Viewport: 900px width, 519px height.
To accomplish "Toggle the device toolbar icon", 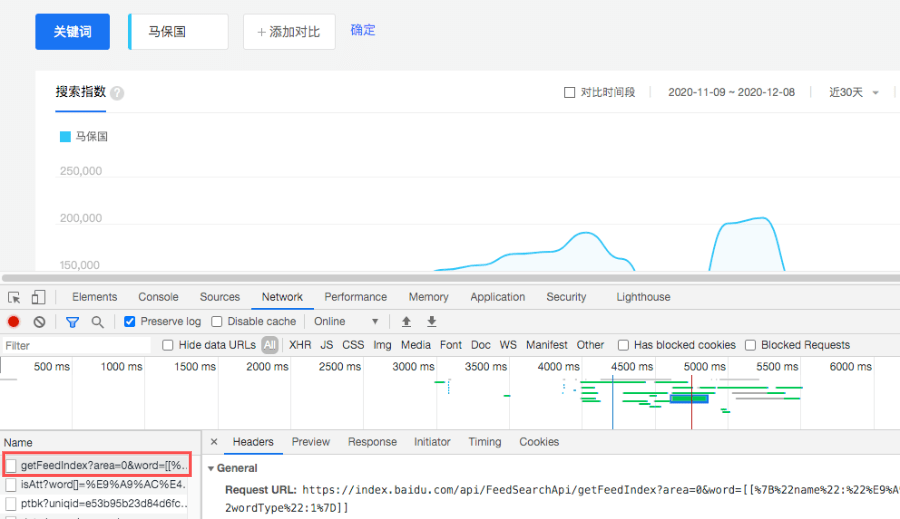I will 38,297.
